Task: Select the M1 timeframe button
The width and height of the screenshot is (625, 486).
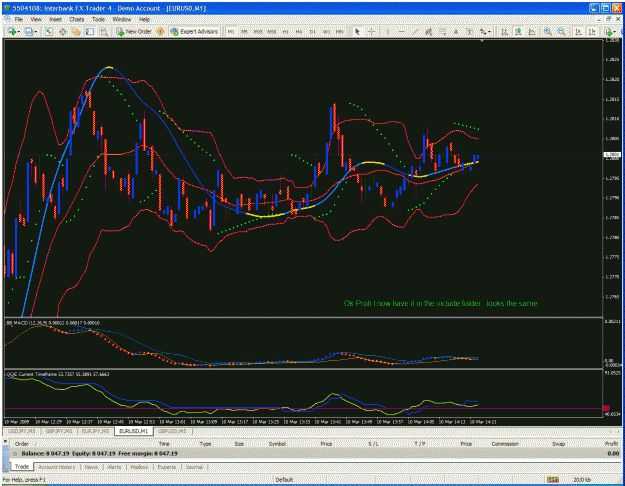Action: click(x=231, y=31)
